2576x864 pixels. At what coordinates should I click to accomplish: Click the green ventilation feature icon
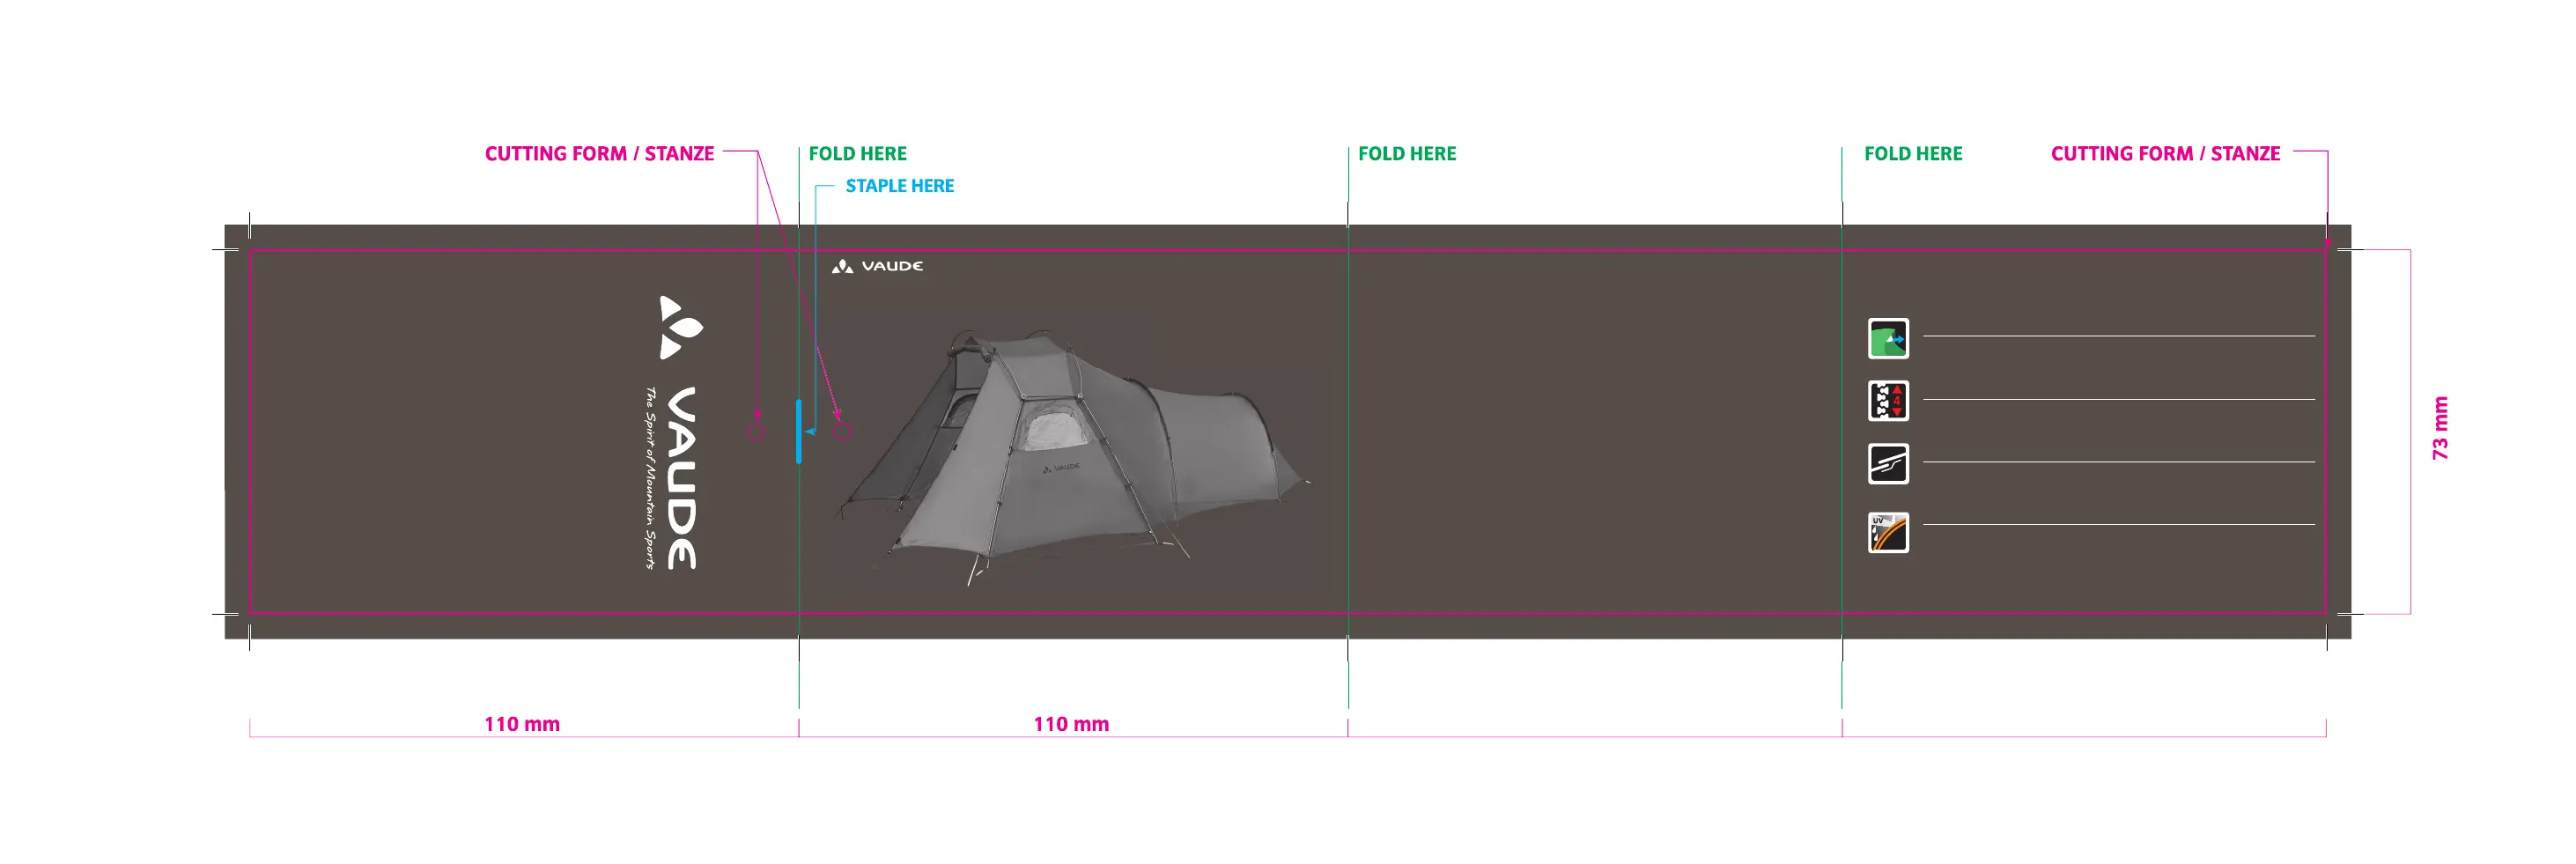tap(1887, 339)
